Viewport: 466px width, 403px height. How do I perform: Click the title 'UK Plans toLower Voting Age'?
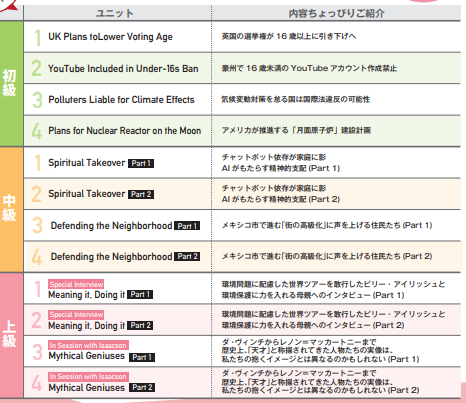click(110, 37)
